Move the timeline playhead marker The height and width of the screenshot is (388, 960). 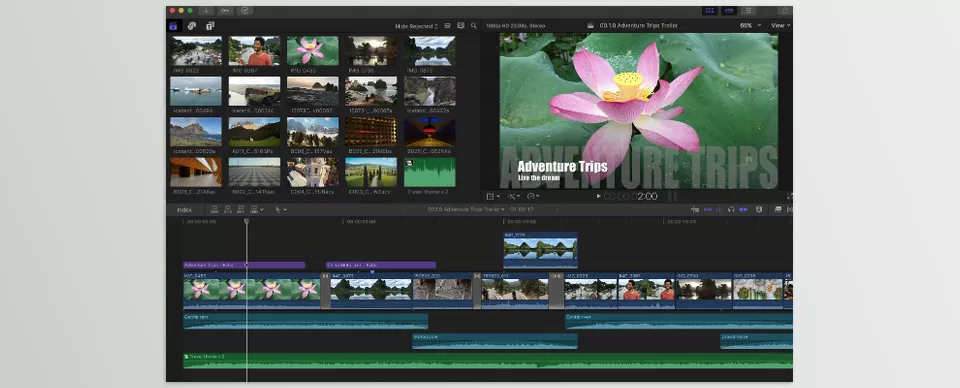pyautogui.click(x=247, y=221)
